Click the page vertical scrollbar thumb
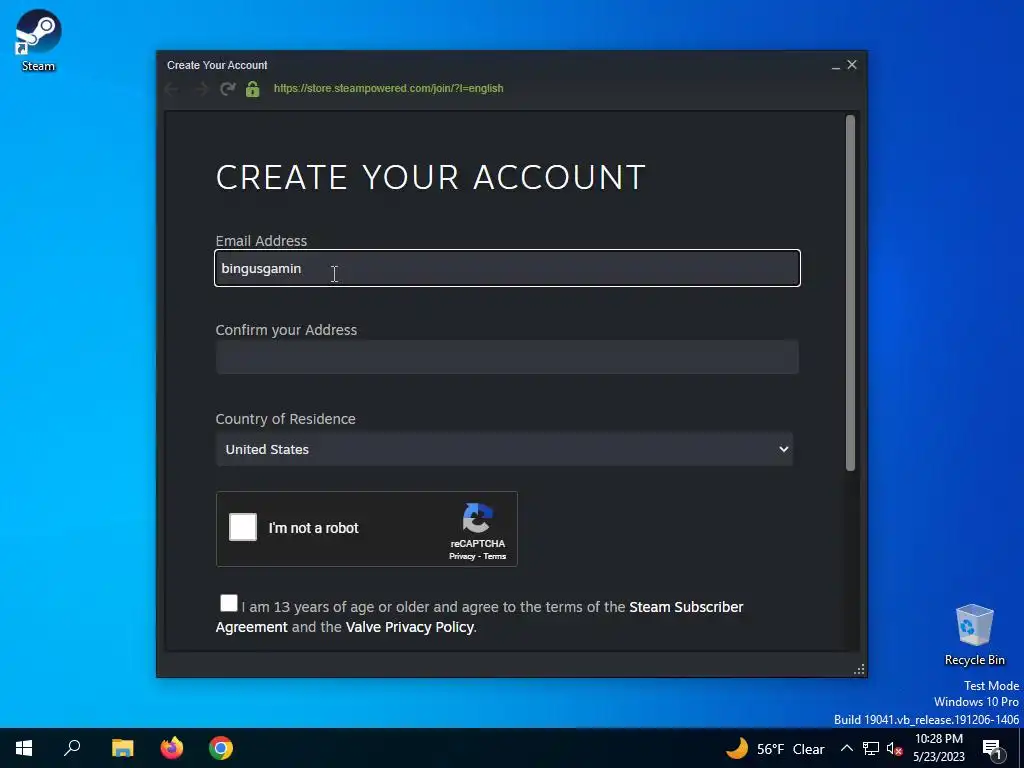The width and height of the screenshot is (1024, 768). [850, 293]
